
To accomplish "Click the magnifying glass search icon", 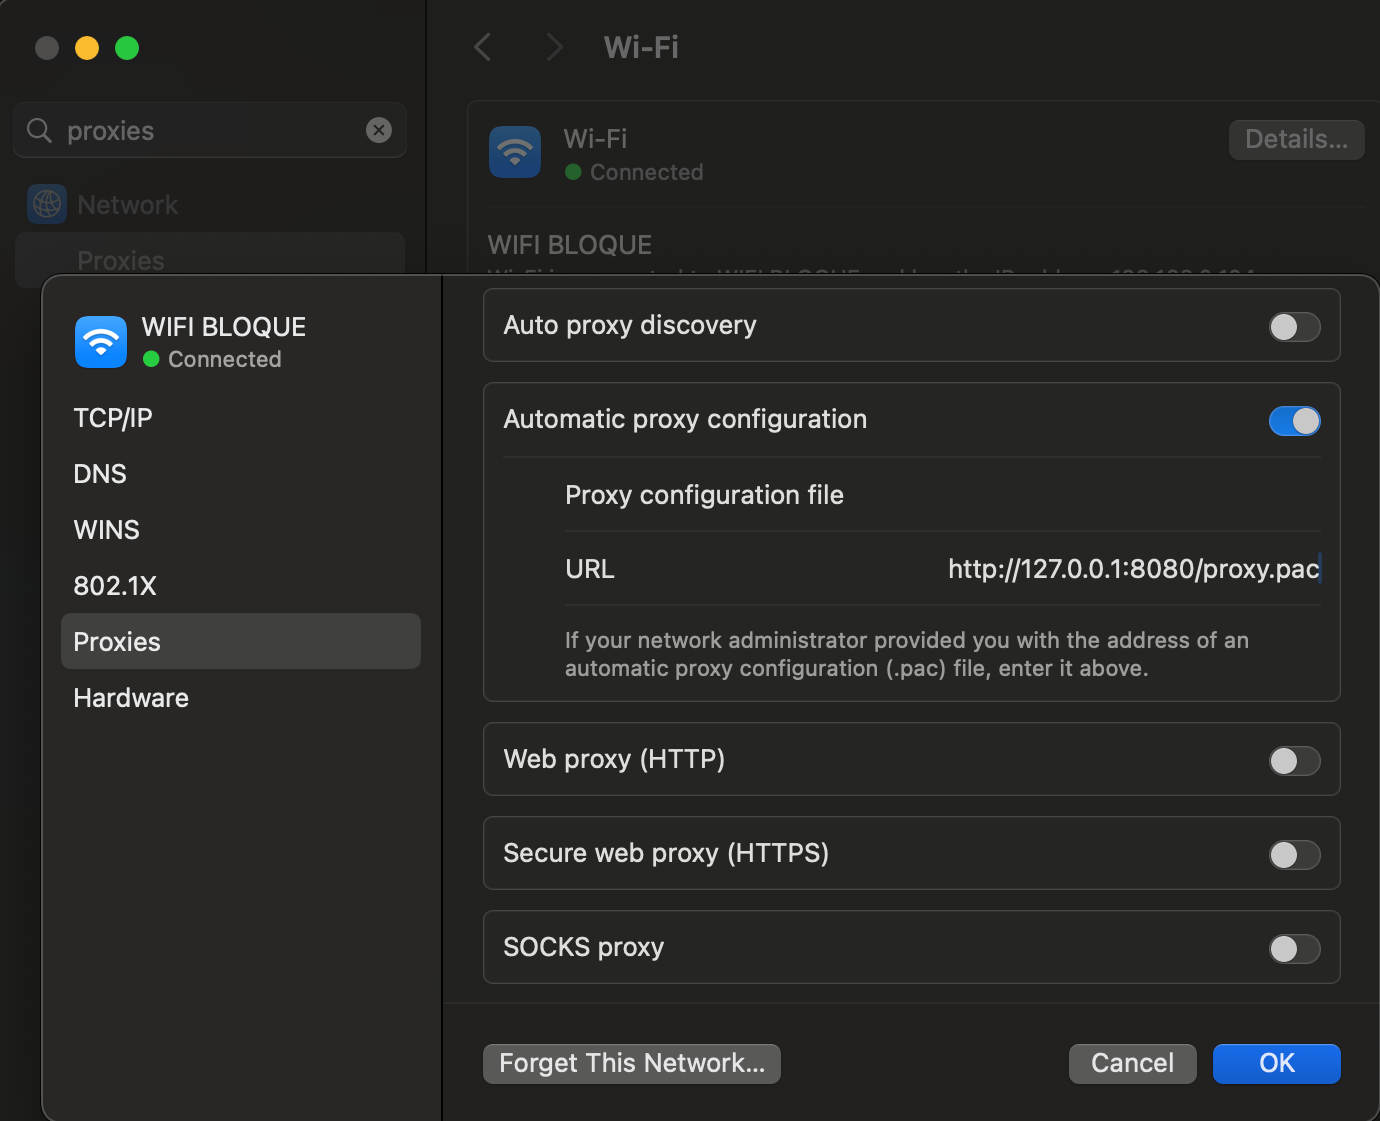I will (x=39, y=130).
